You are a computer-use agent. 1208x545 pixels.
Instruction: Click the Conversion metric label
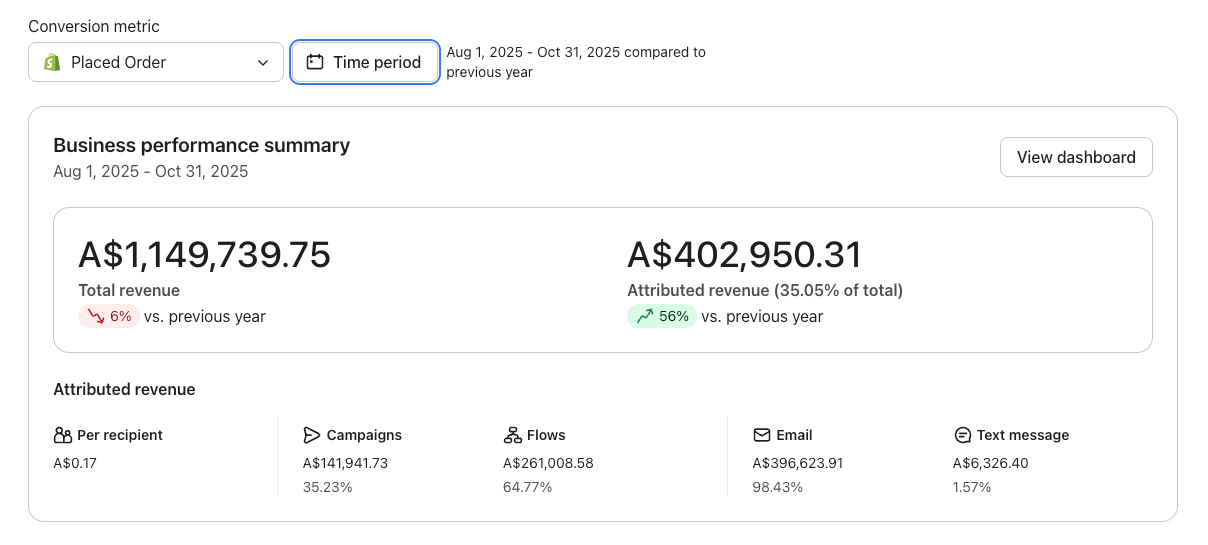[x=94, y=26]
